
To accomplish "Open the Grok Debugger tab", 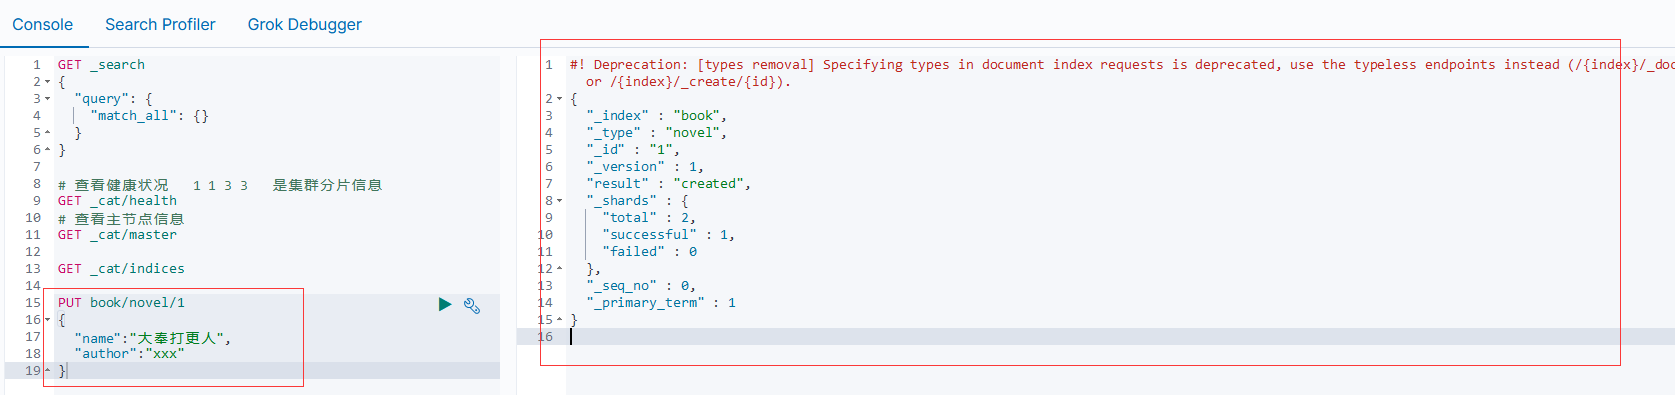I will tap(305, 24).
